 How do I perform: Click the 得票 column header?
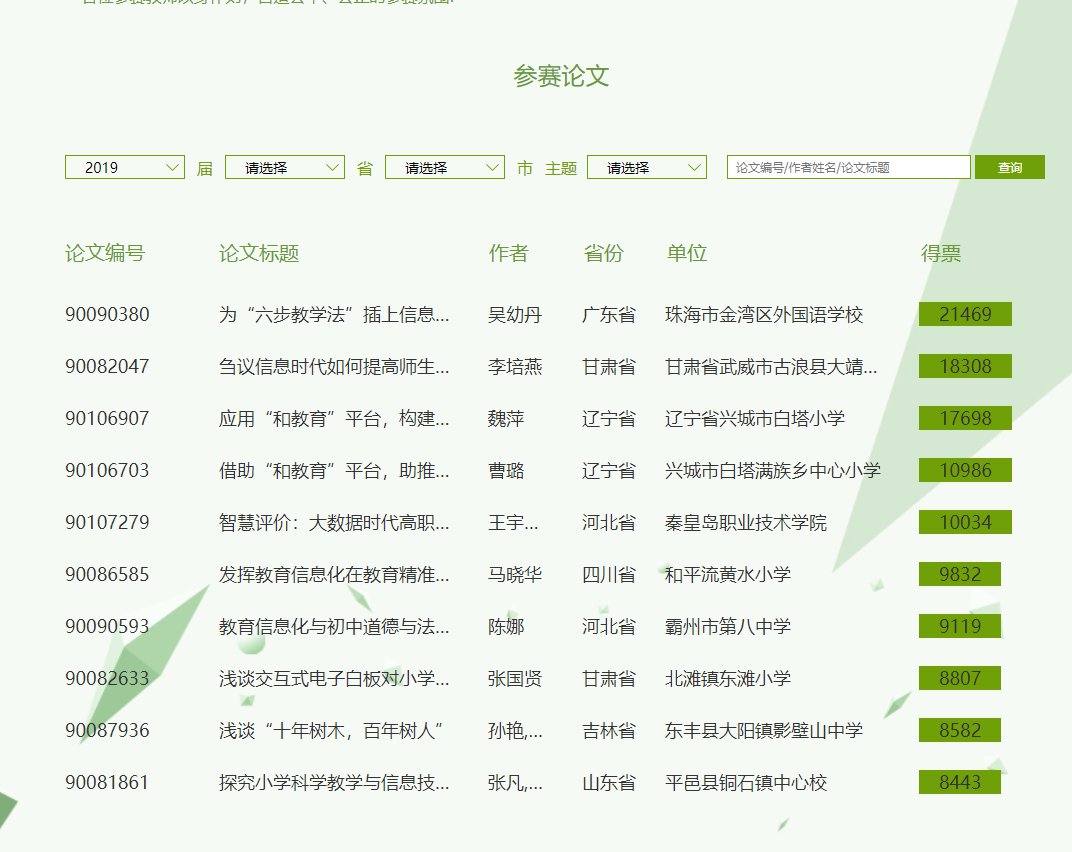940,254
